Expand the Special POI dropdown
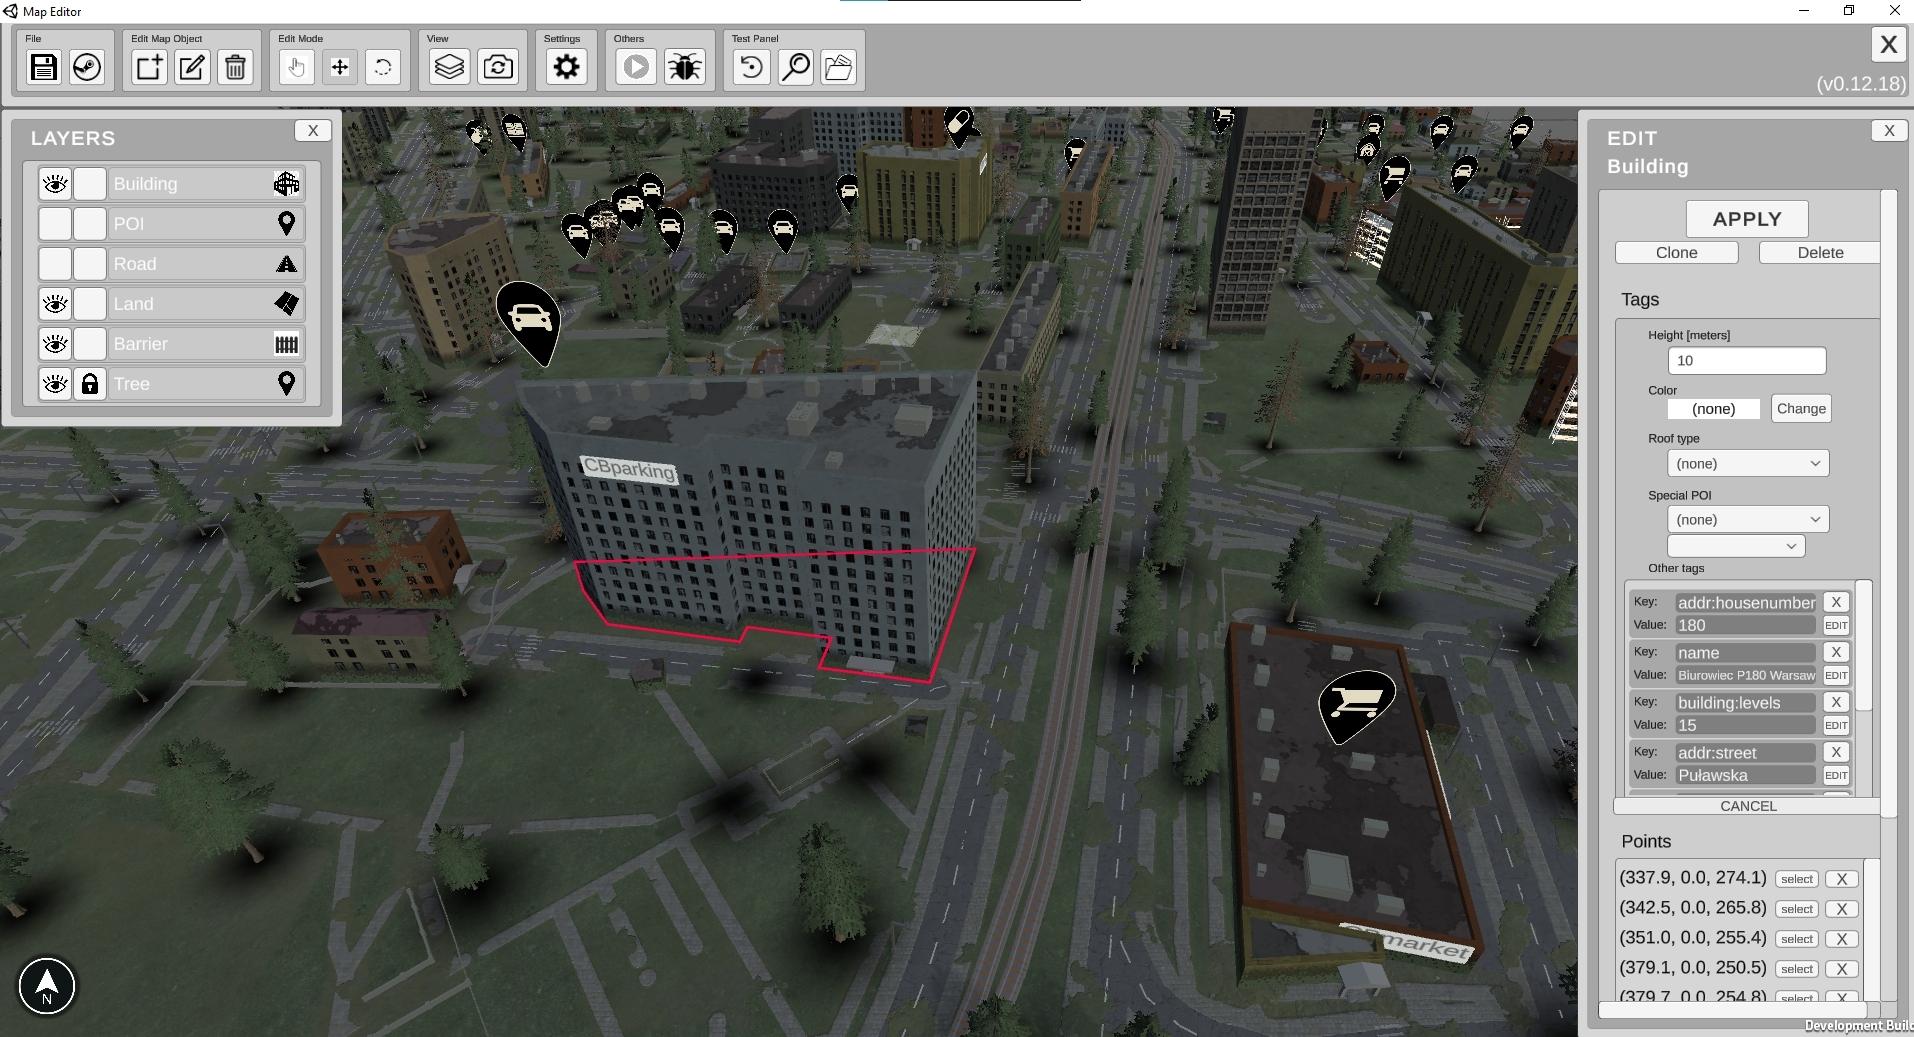1914x1037 pixels. tap(1747, 519)
